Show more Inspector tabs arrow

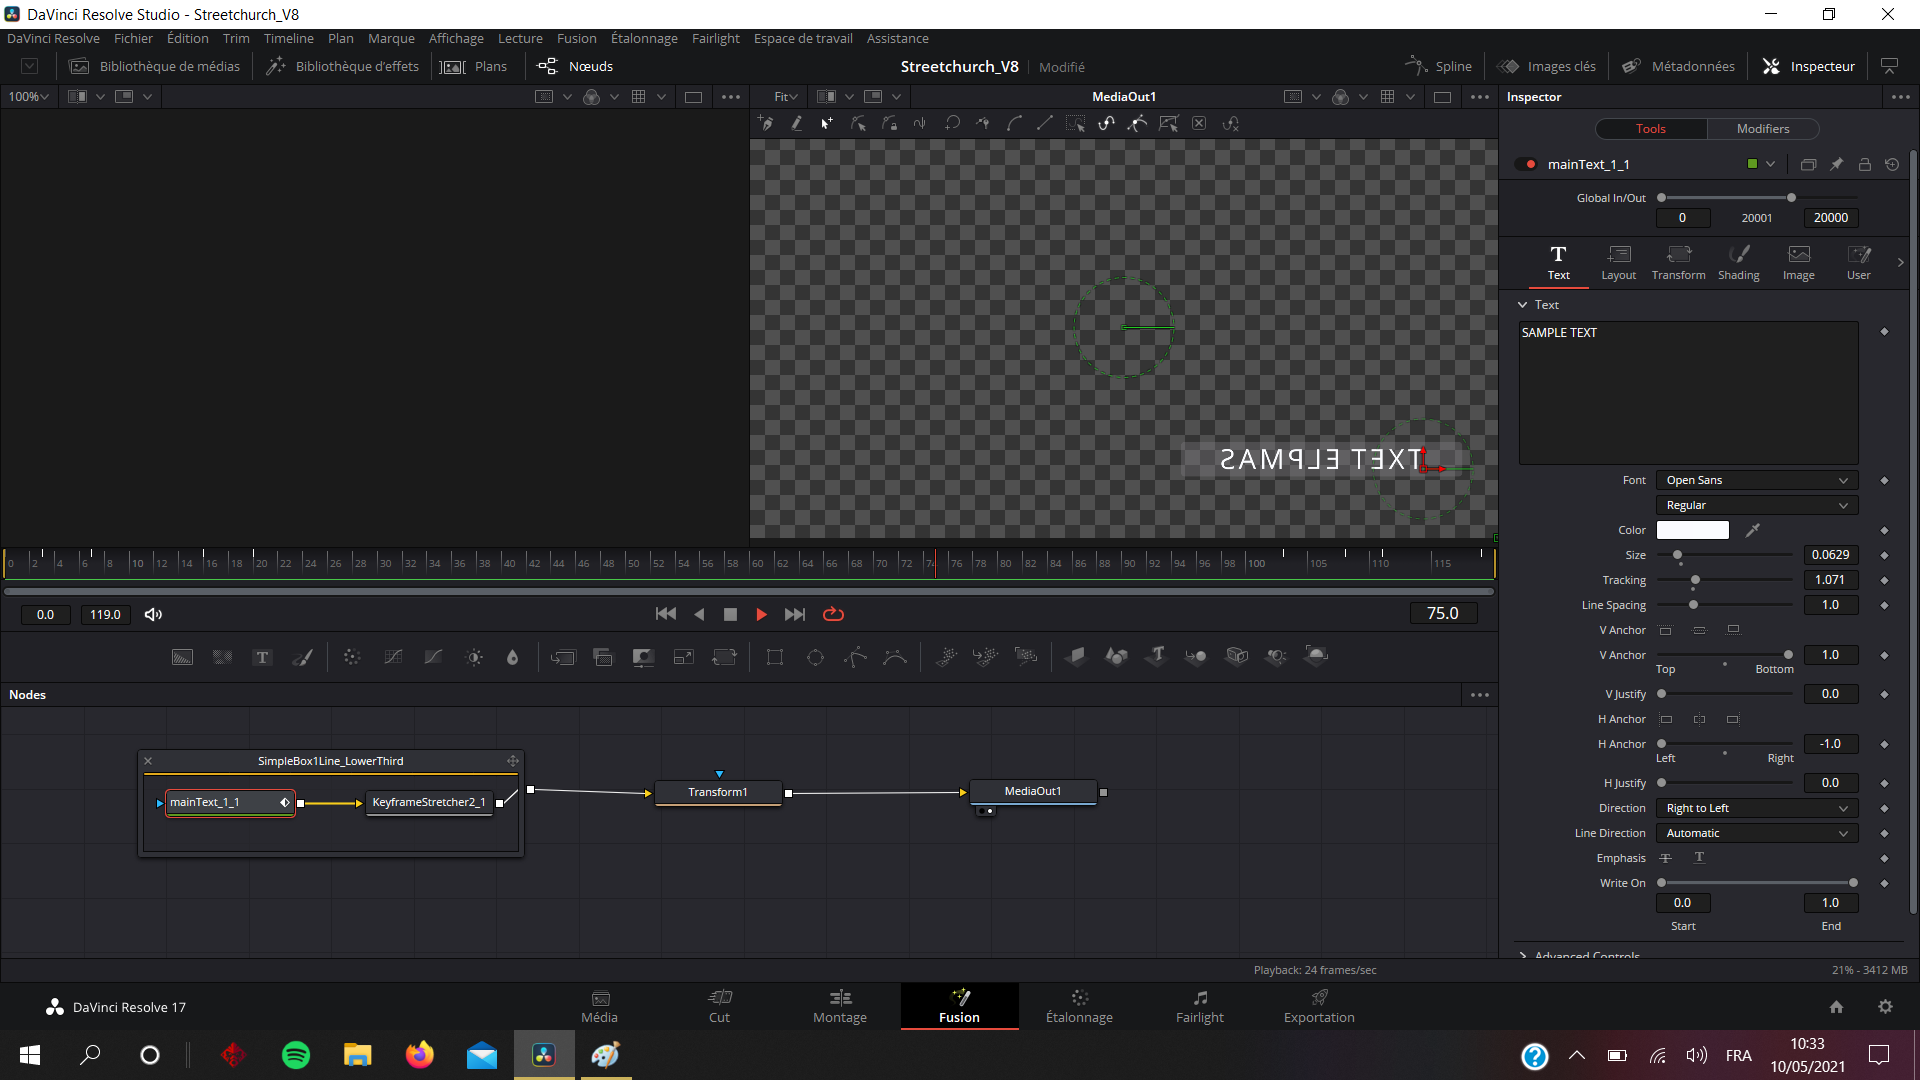[x=1900, y=262]
